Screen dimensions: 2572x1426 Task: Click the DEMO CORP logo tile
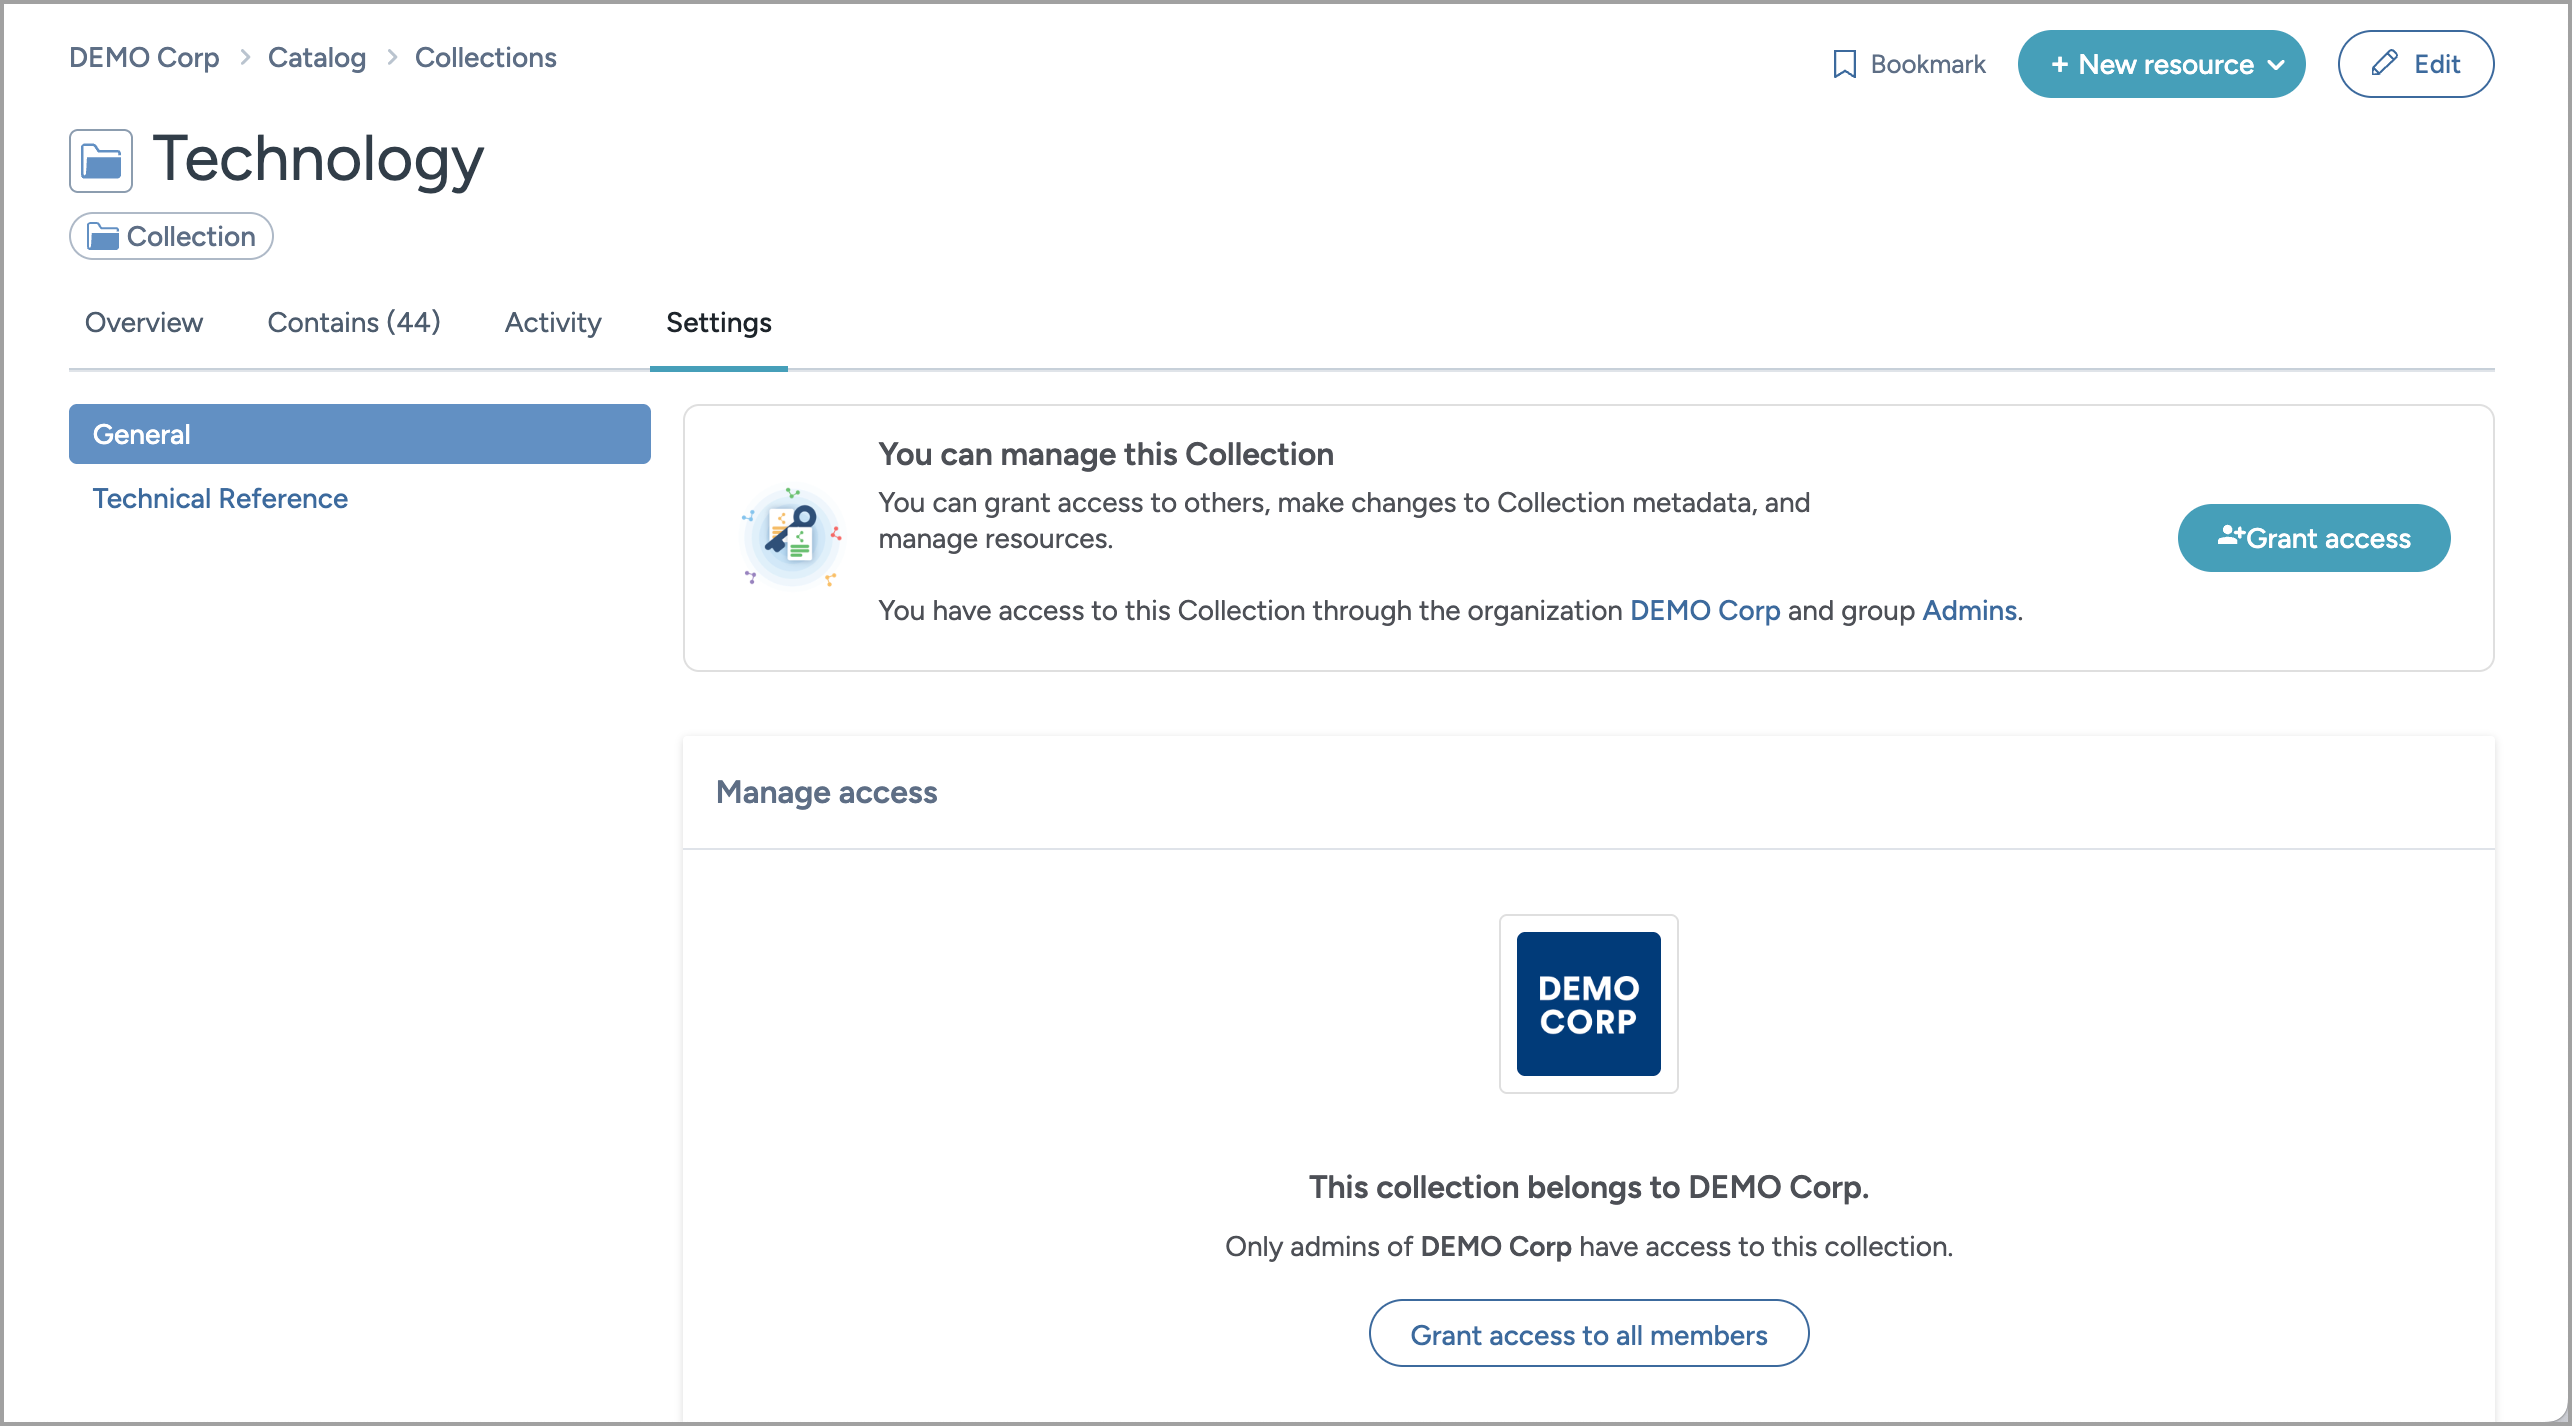(x=1588, y=1004)
